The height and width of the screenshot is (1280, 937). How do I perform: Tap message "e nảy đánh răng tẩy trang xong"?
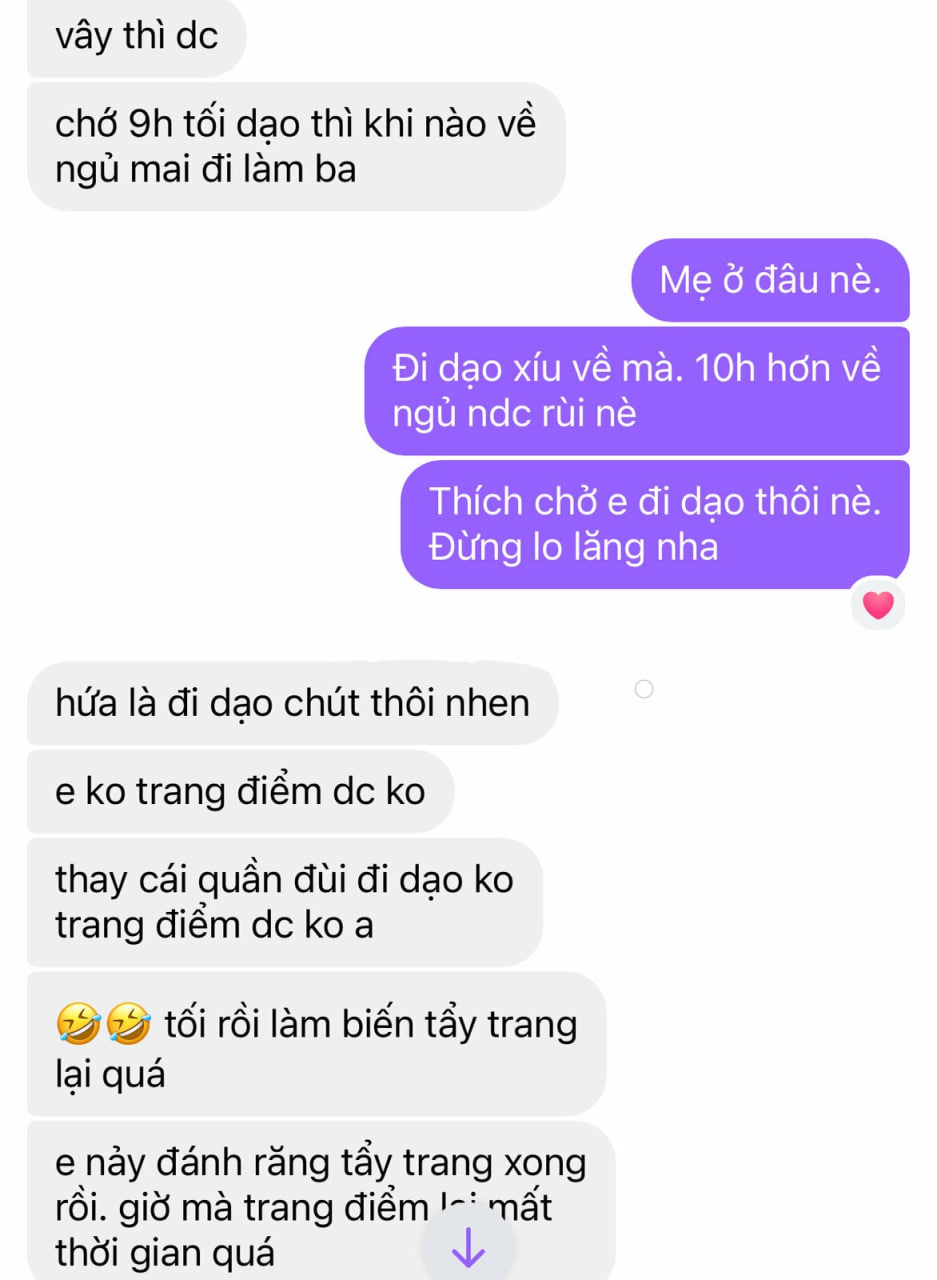coord(320,1200)
